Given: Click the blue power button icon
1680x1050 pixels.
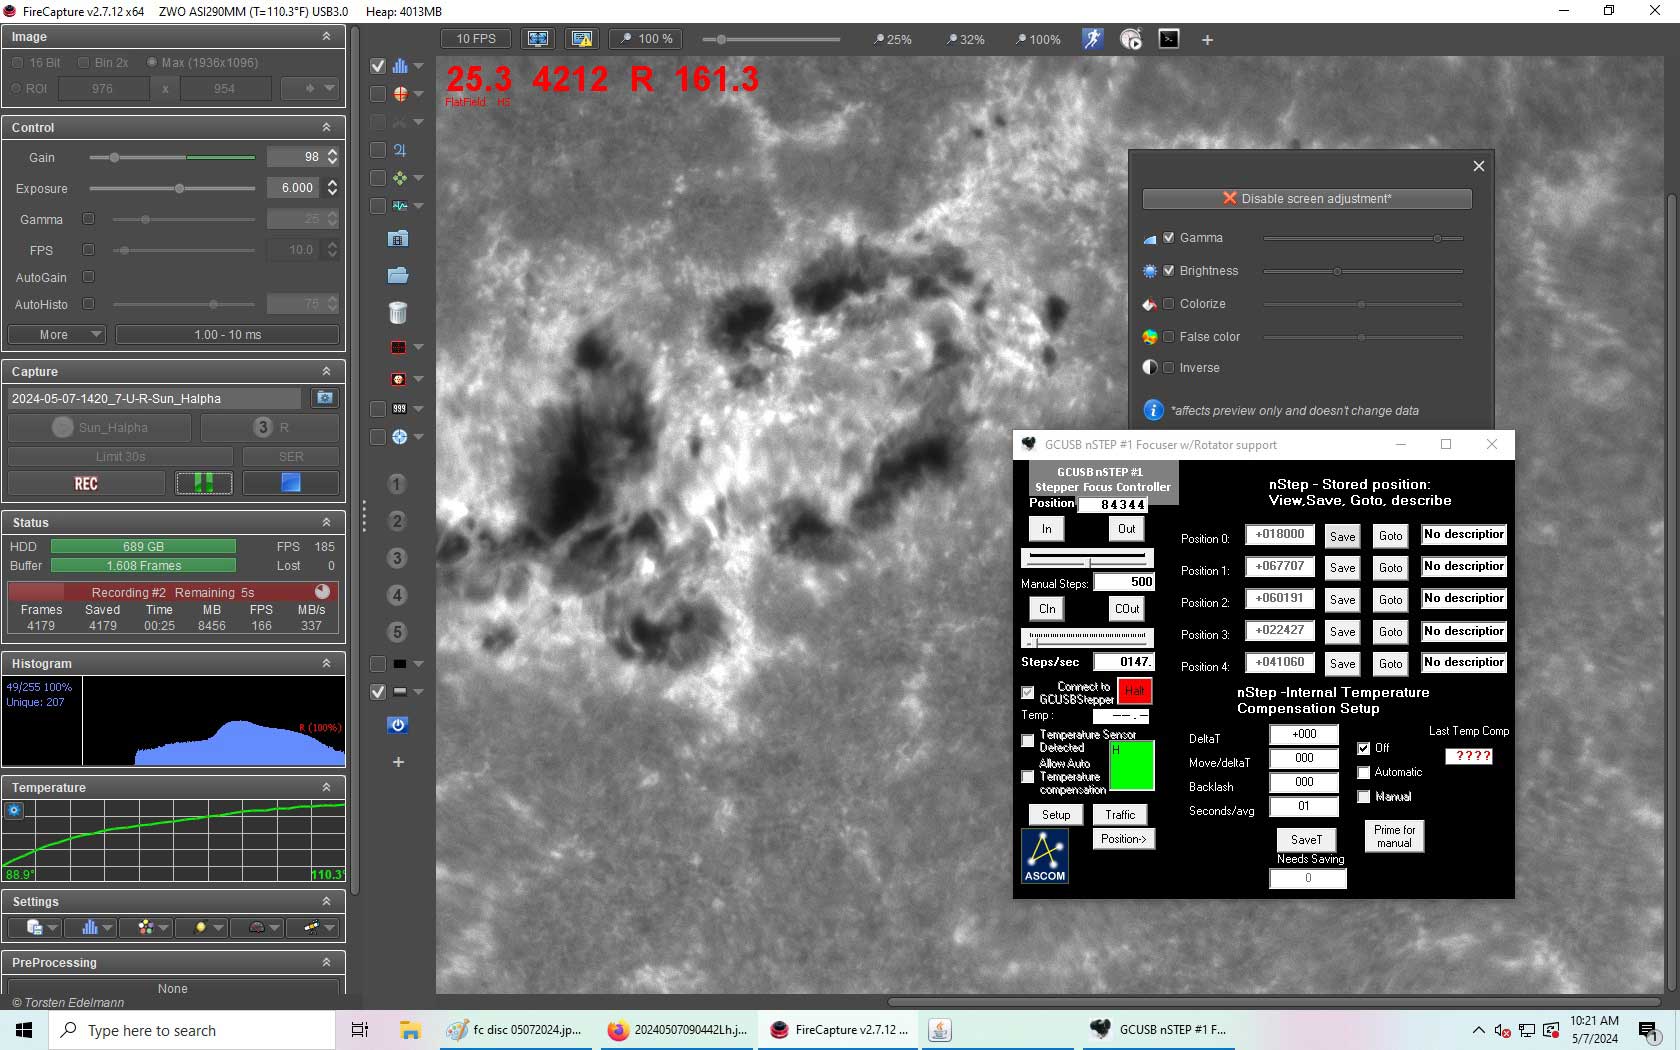Looking at the screenshot, I should coord(398,725).
